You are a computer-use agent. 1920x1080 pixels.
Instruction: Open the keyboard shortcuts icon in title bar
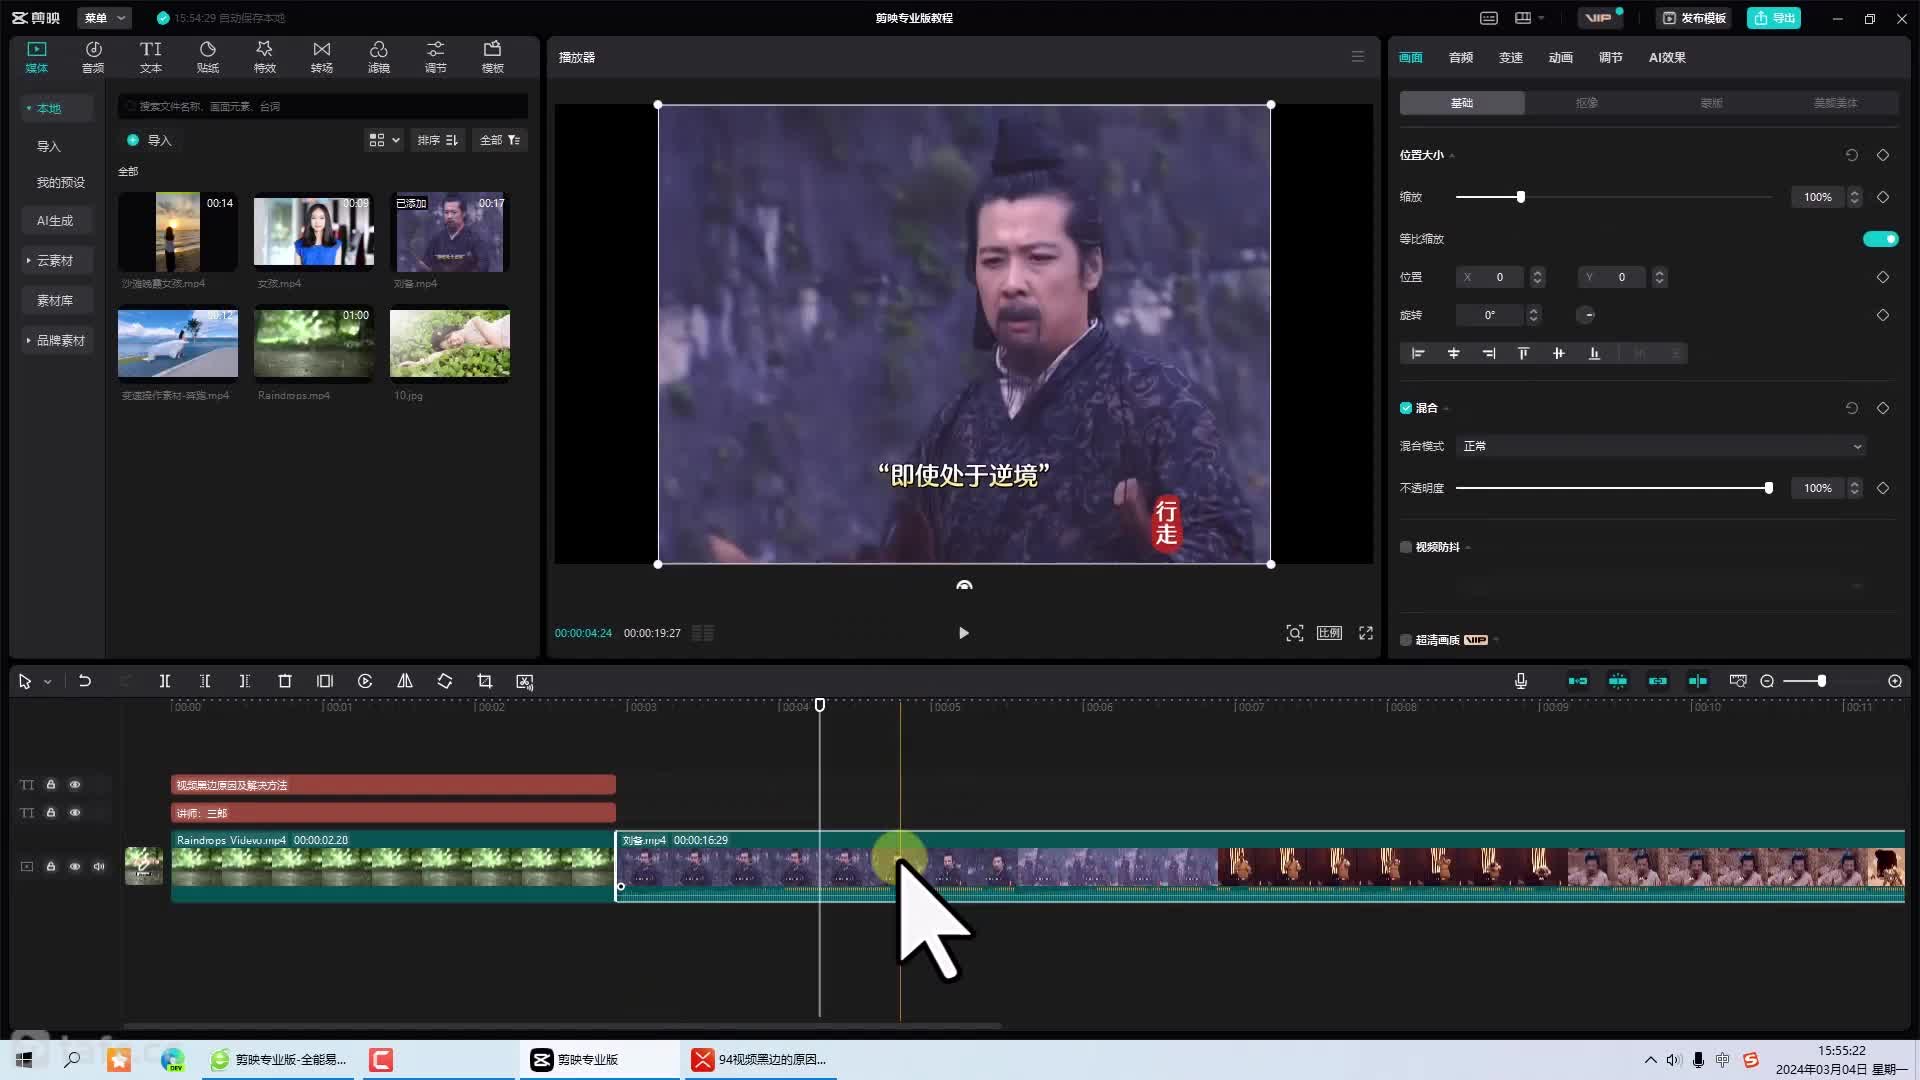[x=1489, y=18]
